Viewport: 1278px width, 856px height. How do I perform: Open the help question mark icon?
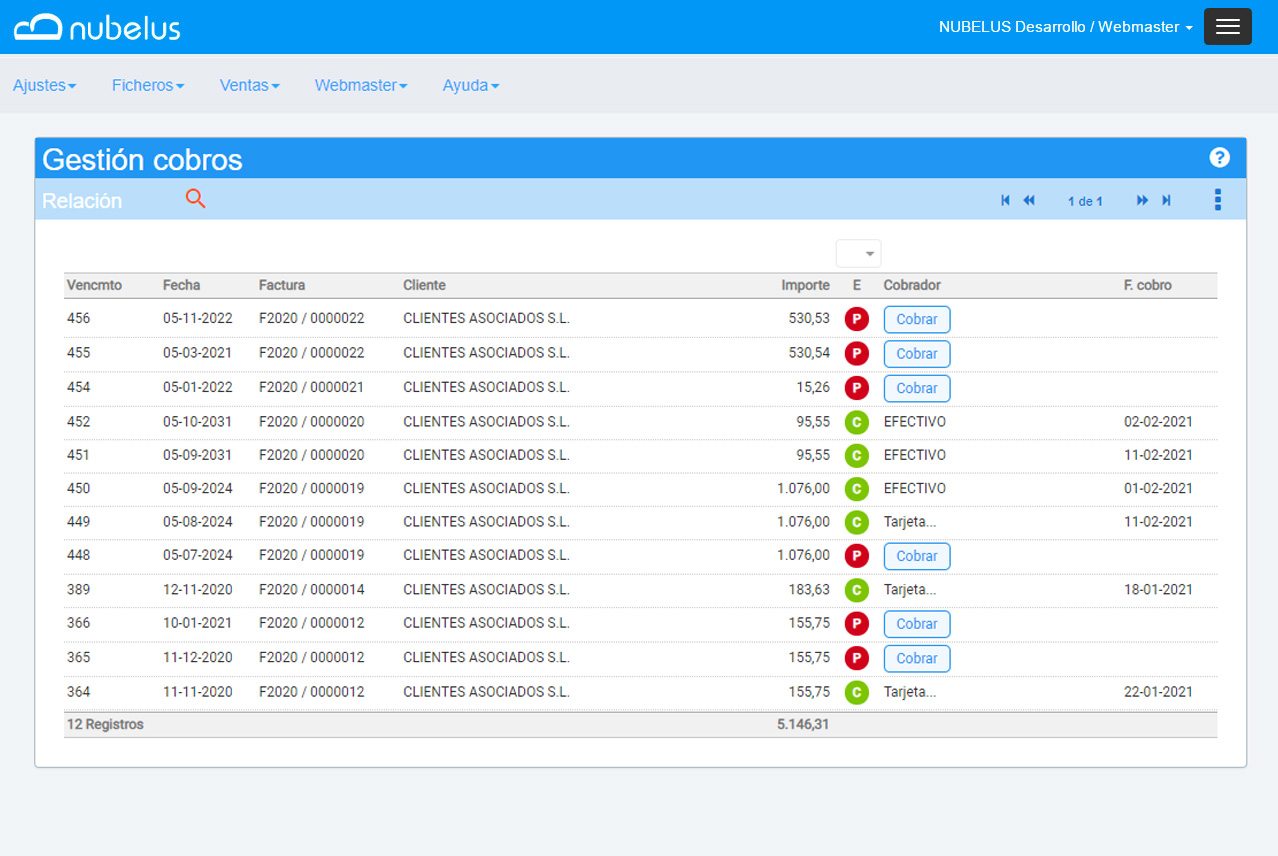click(x=1219, y=158)
